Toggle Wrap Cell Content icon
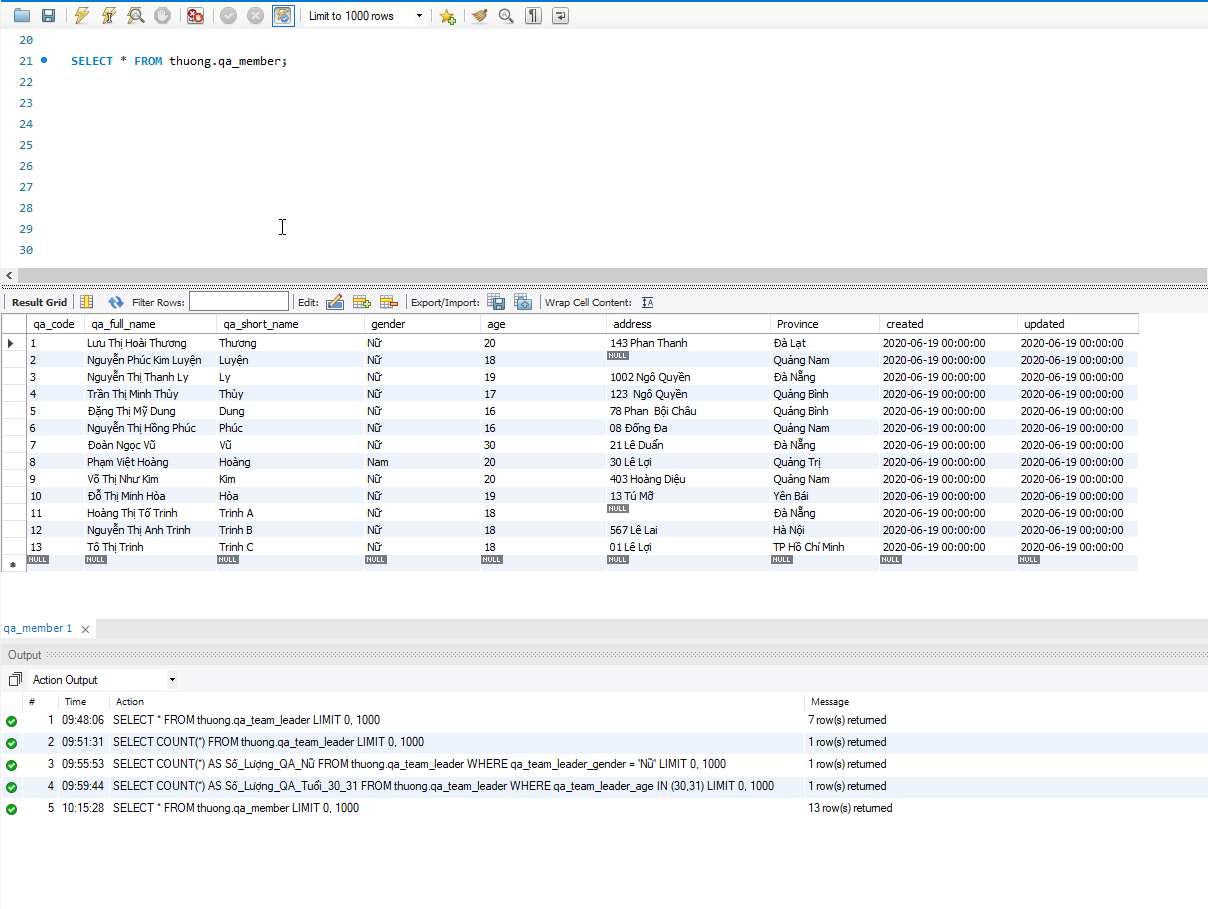This screenshot has width=1208, height=909. pyautogui.click(x=647, y=302)
